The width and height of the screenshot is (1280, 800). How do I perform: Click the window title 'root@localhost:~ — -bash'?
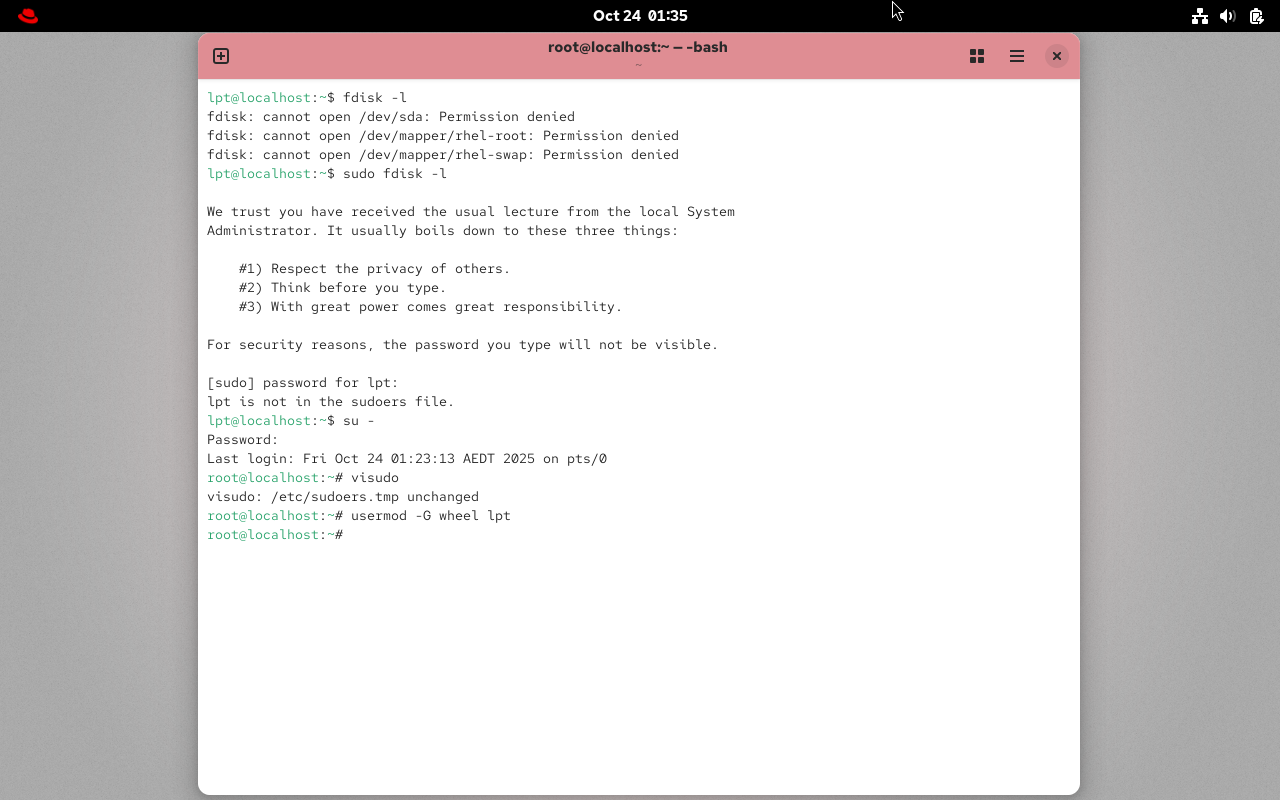pyautogui.click(x=638, y=47)
